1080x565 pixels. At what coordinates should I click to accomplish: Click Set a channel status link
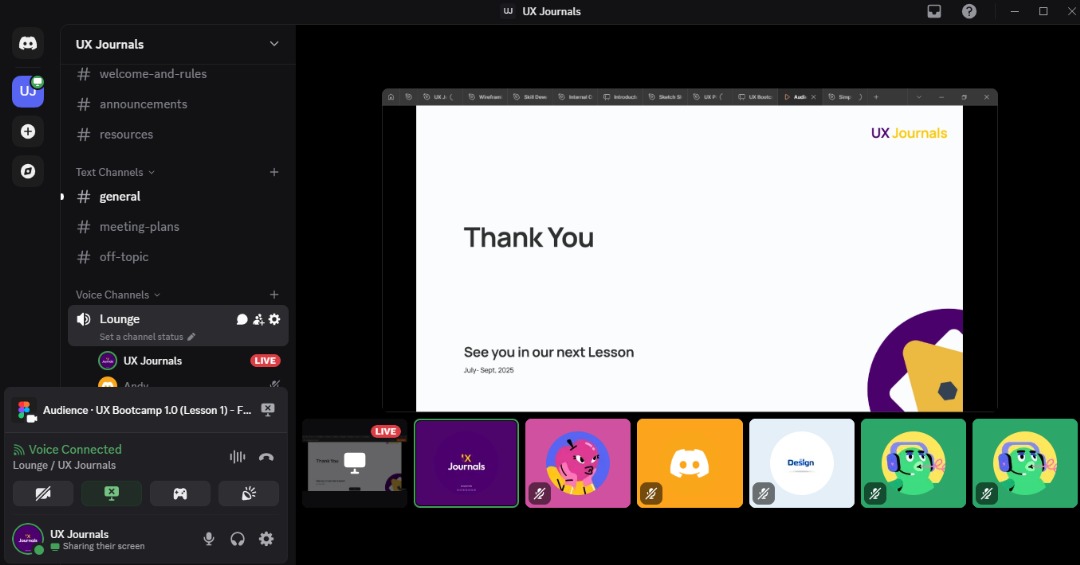click(141, 337)
